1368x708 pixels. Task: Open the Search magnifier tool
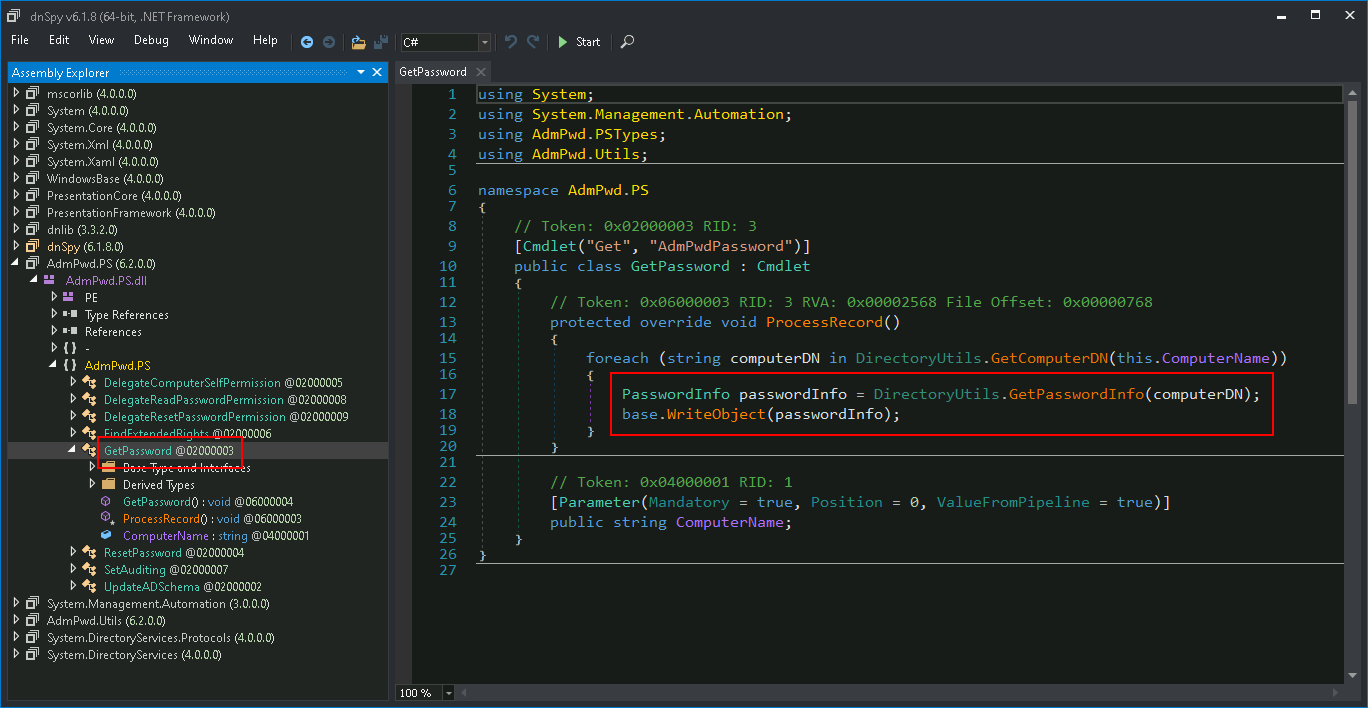(x=627, y=42)
